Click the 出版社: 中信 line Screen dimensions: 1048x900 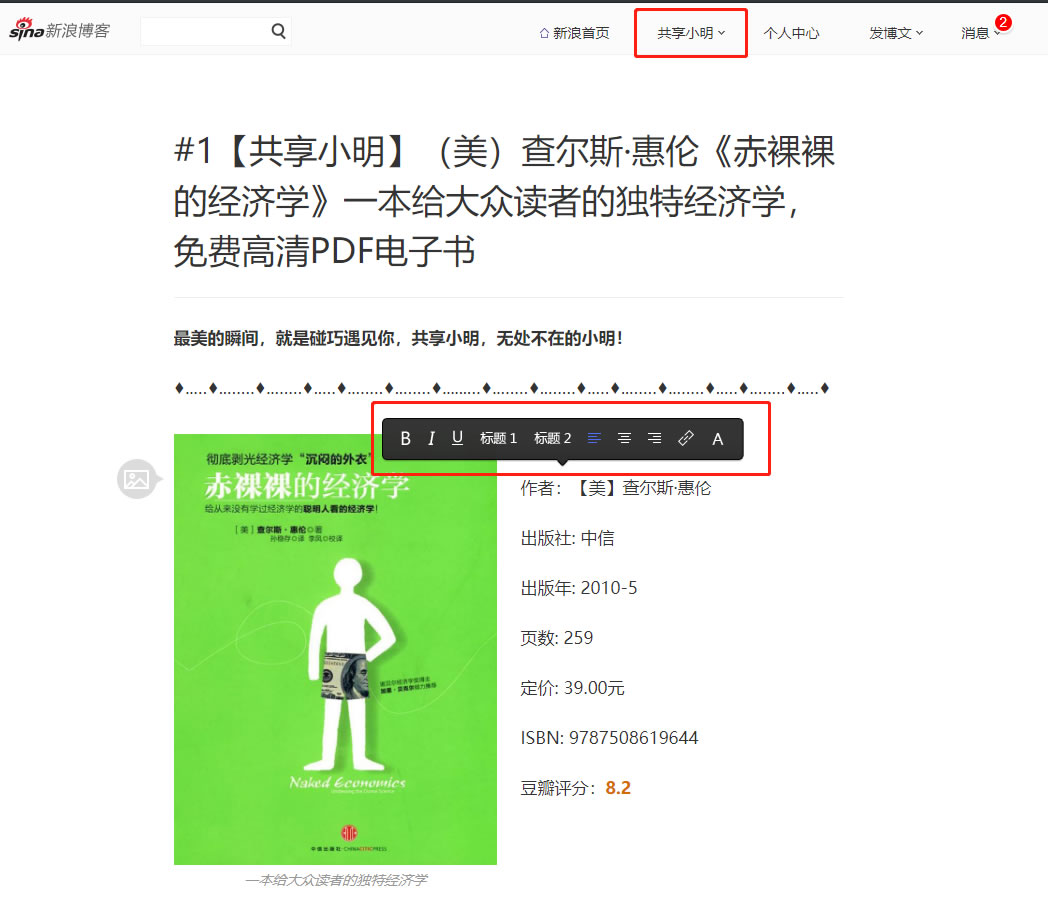click(567, 539)
